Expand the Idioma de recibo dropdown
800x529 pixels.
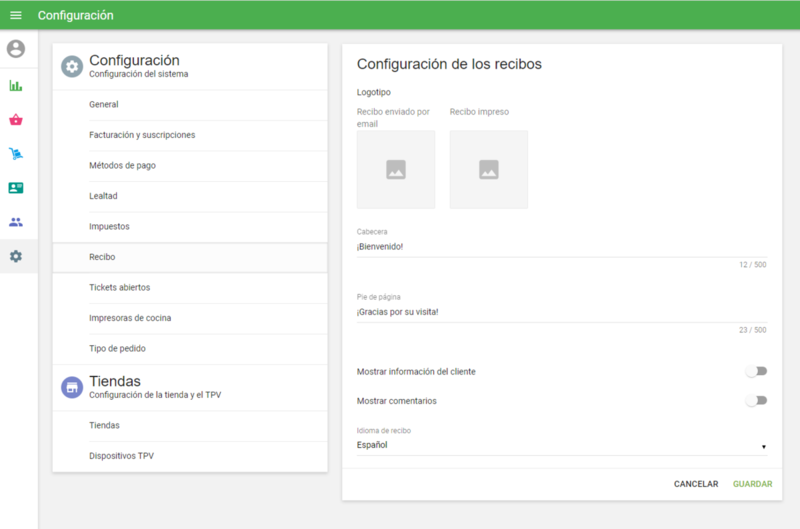561,445
